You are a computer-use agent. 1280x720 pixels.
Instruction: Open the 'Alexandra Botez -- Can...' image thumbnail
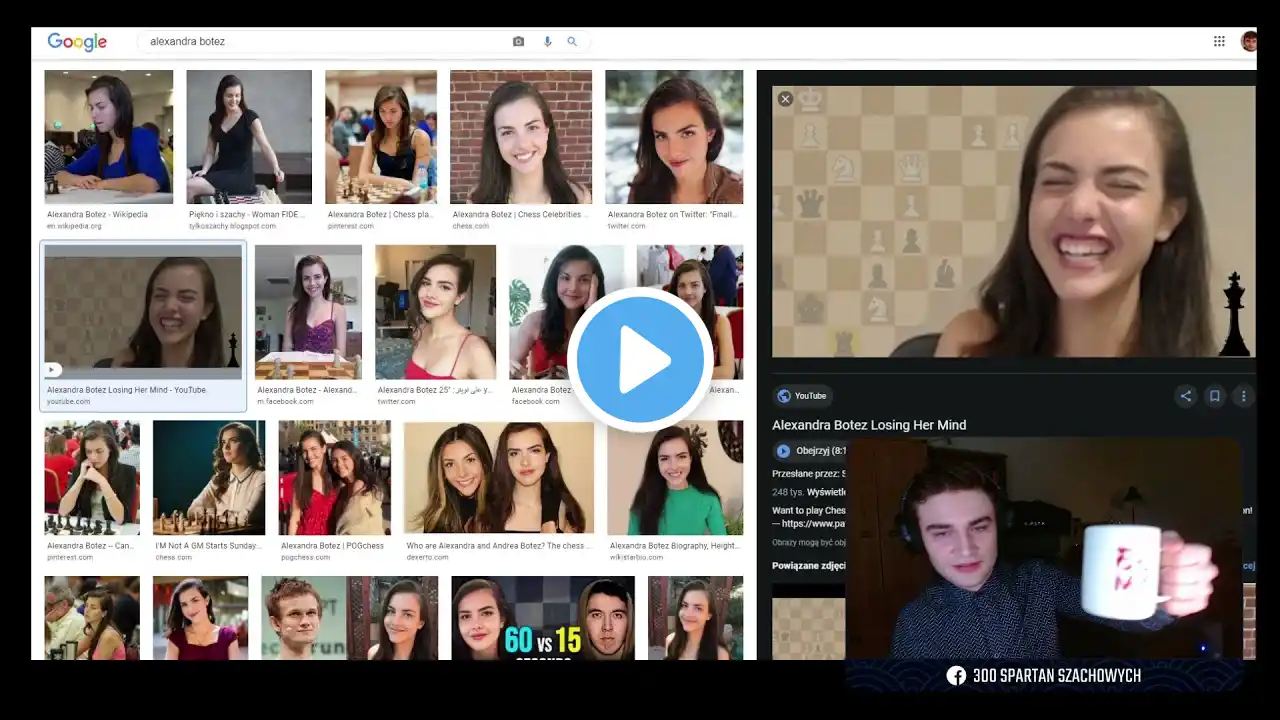(x=92, y=478)
